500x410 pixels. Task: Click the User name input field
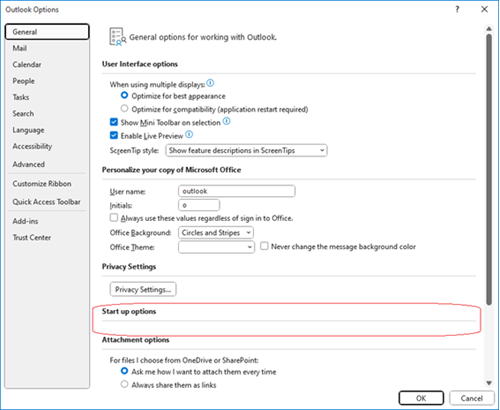coord(237,191)
